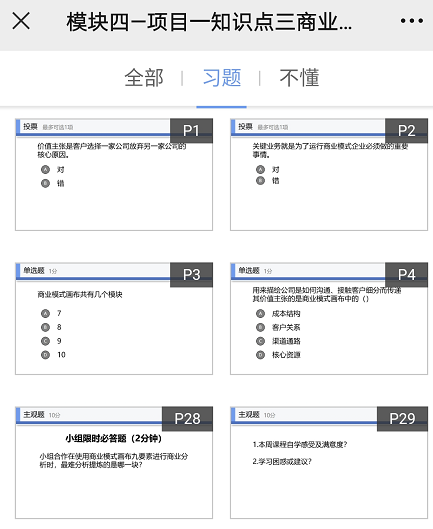Click the 单选题 label on slide P3
This screenshot has height=529, width=433.
tap(34, 271)
